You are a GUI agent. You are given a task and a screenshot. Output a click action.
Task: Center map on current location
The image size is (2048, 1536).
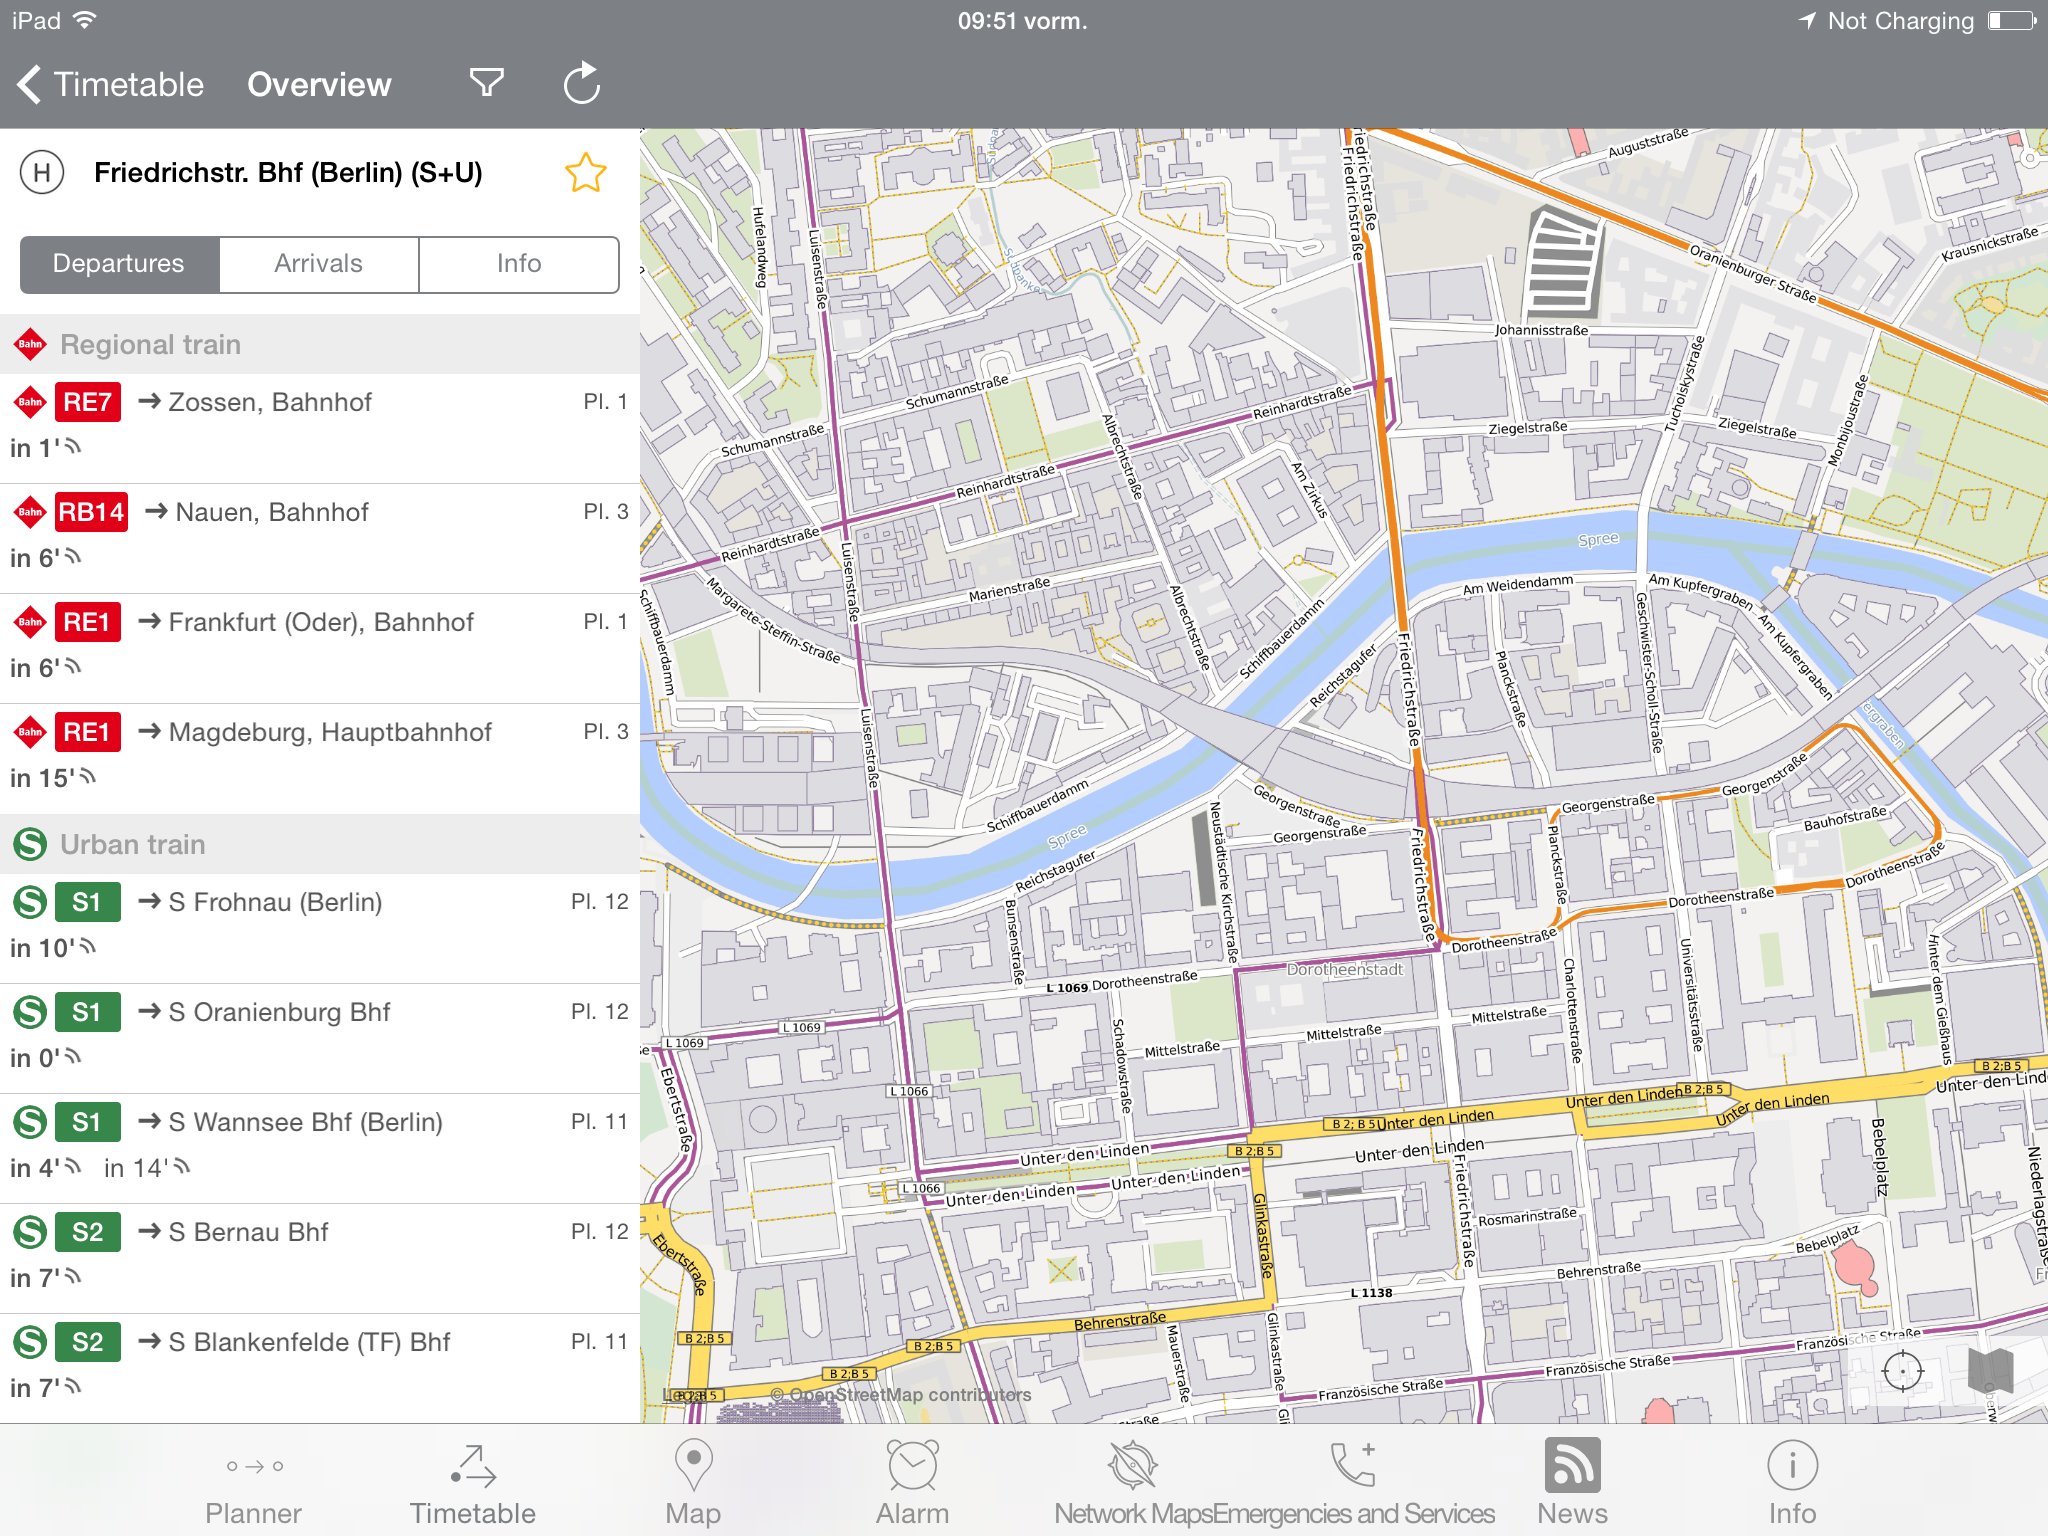tap(1902, 1371)
